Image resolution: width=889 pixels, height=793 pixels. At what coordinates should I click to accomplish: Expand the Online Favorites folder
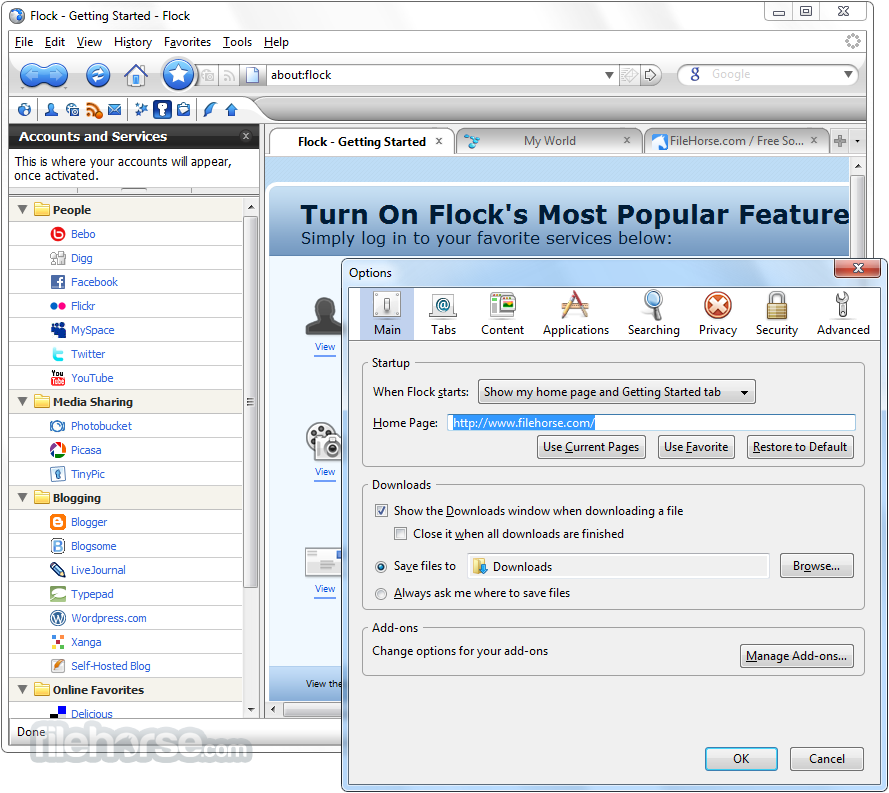tap(22, 689)
